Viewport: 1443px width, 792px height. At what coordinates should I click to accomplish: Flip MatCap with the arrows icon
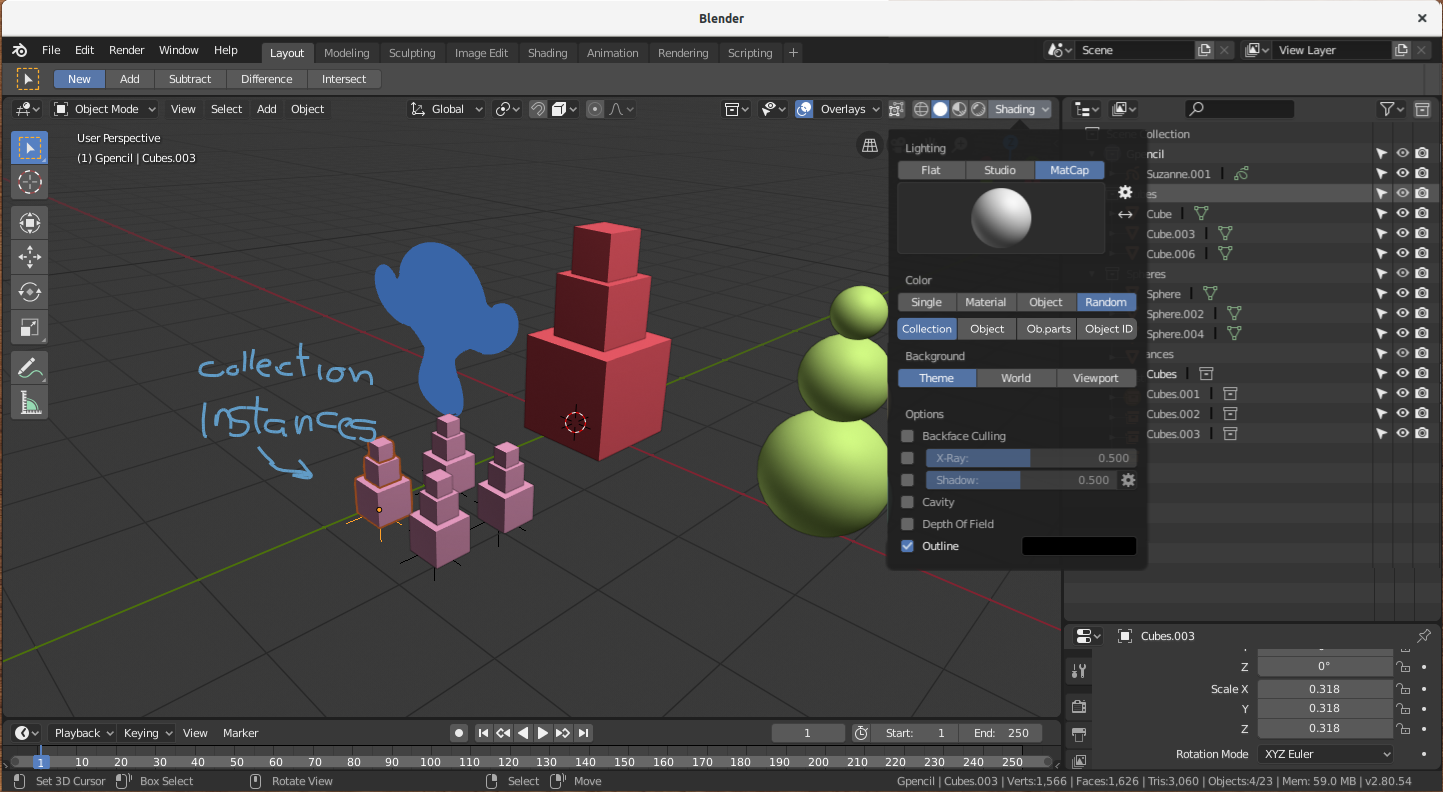pos(1125,214)
